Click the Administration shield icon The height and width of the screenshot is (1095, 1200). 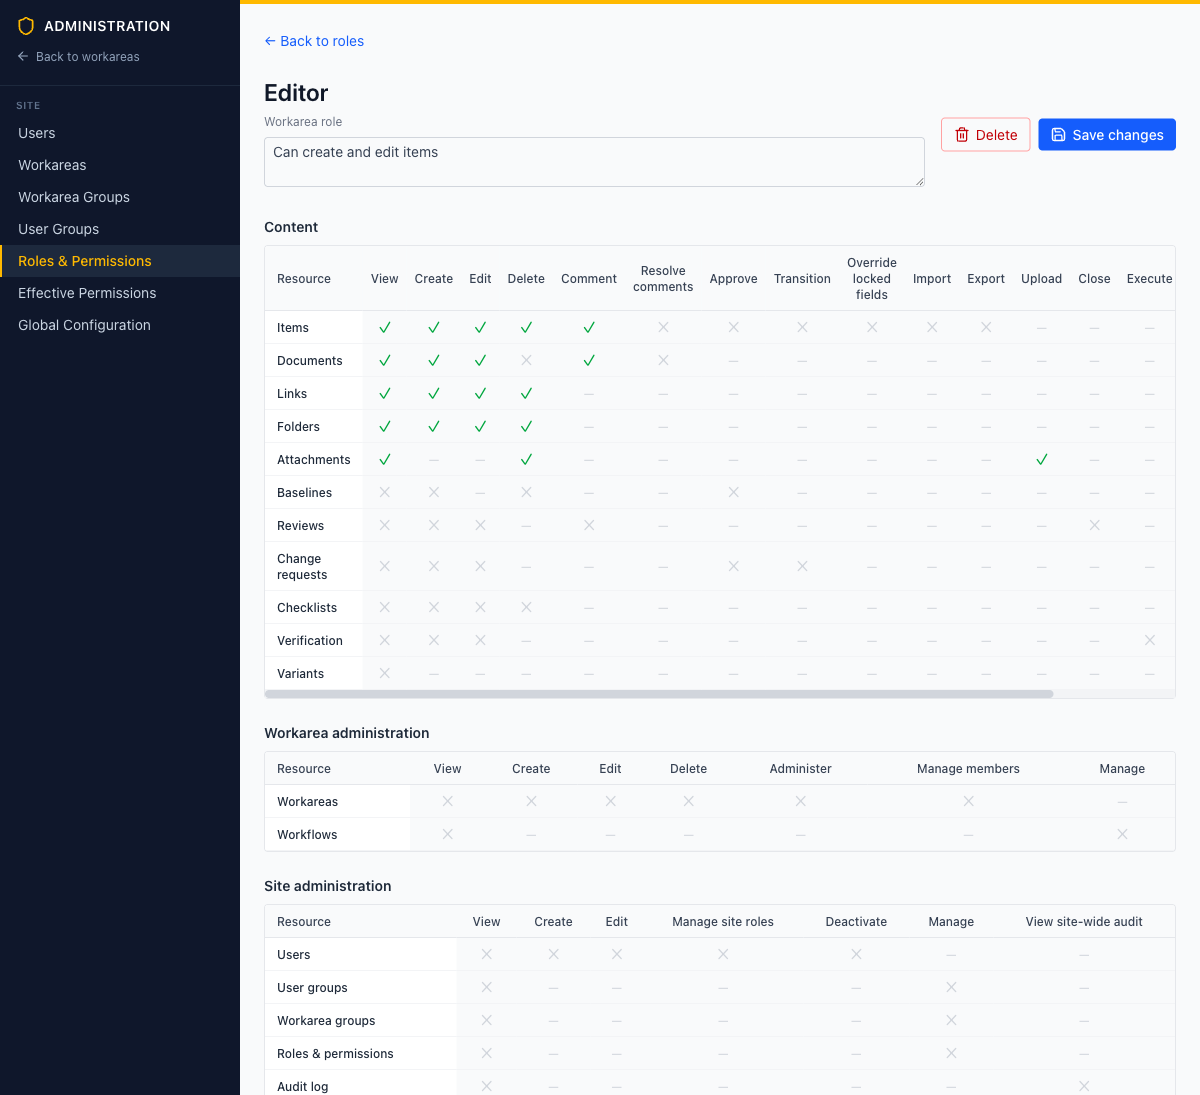(26, 26)
